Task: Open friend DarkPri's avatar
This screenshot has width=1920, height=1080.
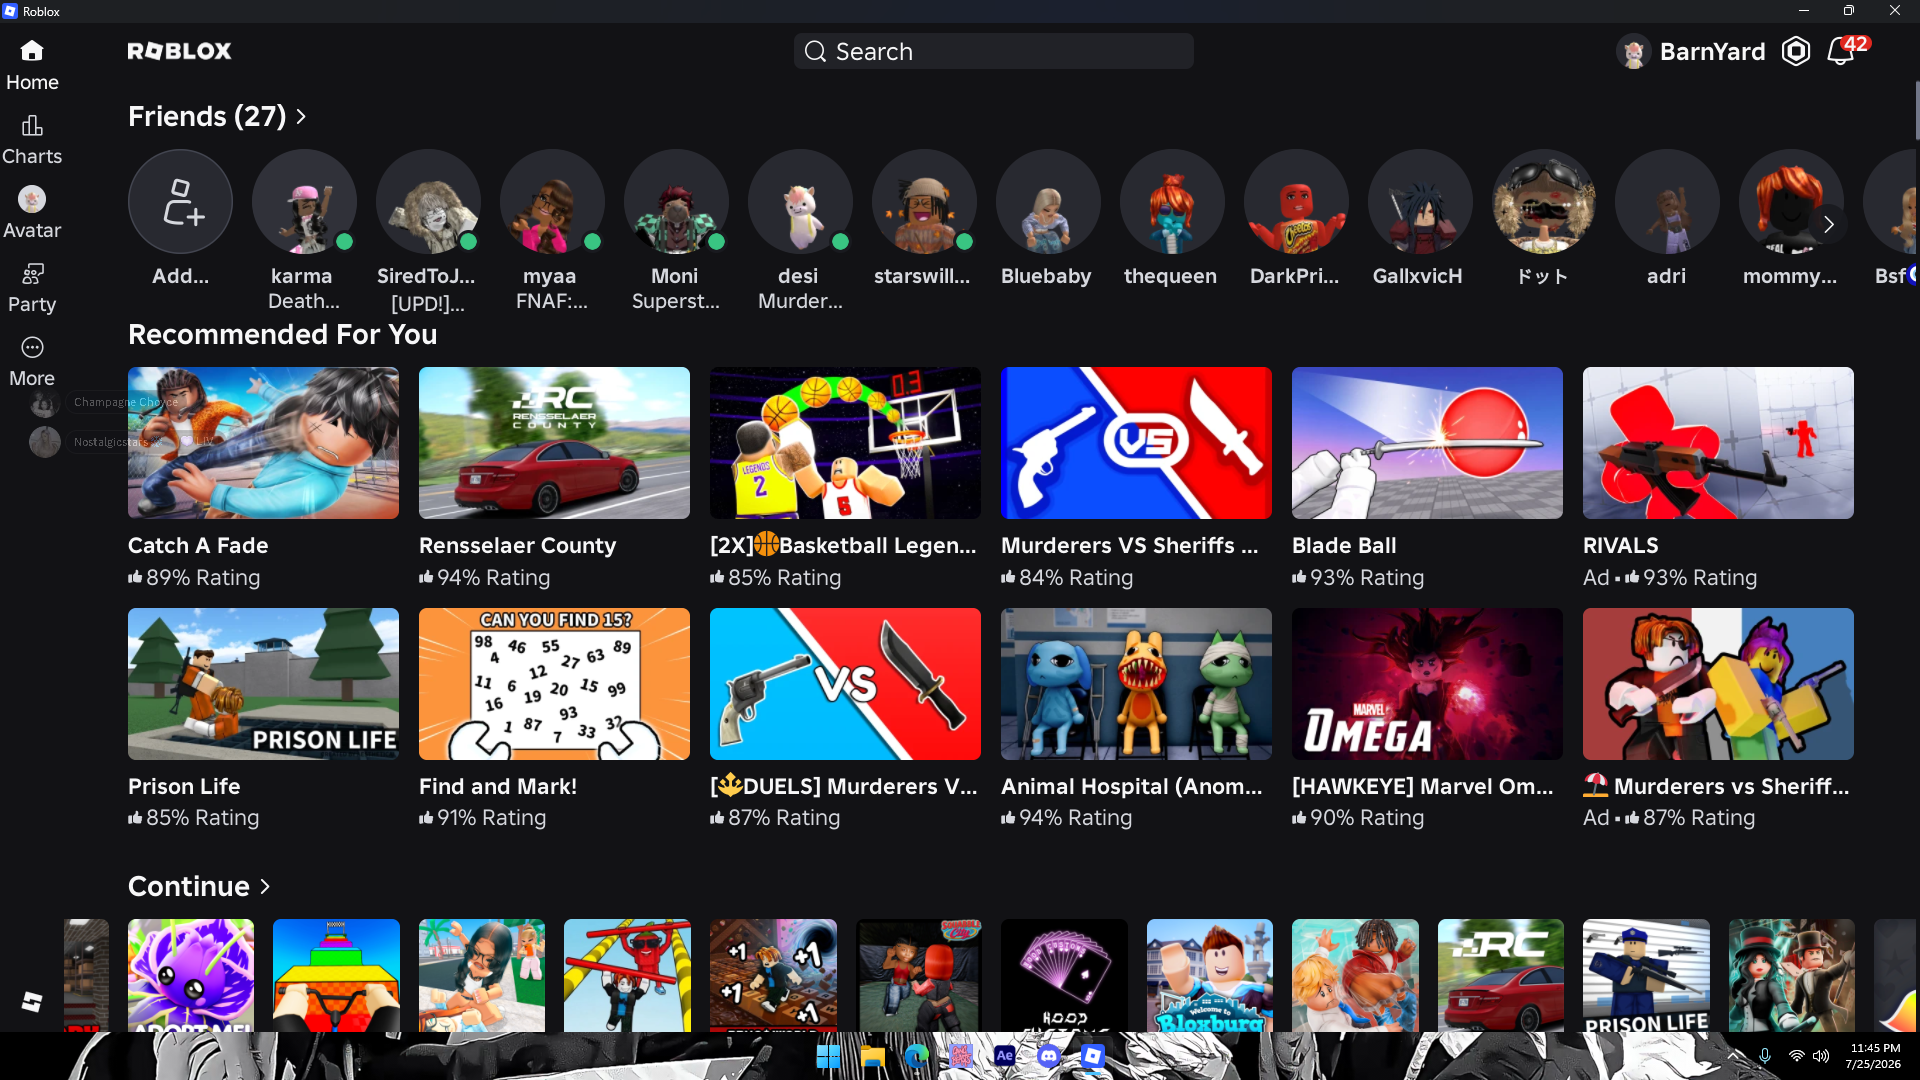Action: (x=1296, y=201)
